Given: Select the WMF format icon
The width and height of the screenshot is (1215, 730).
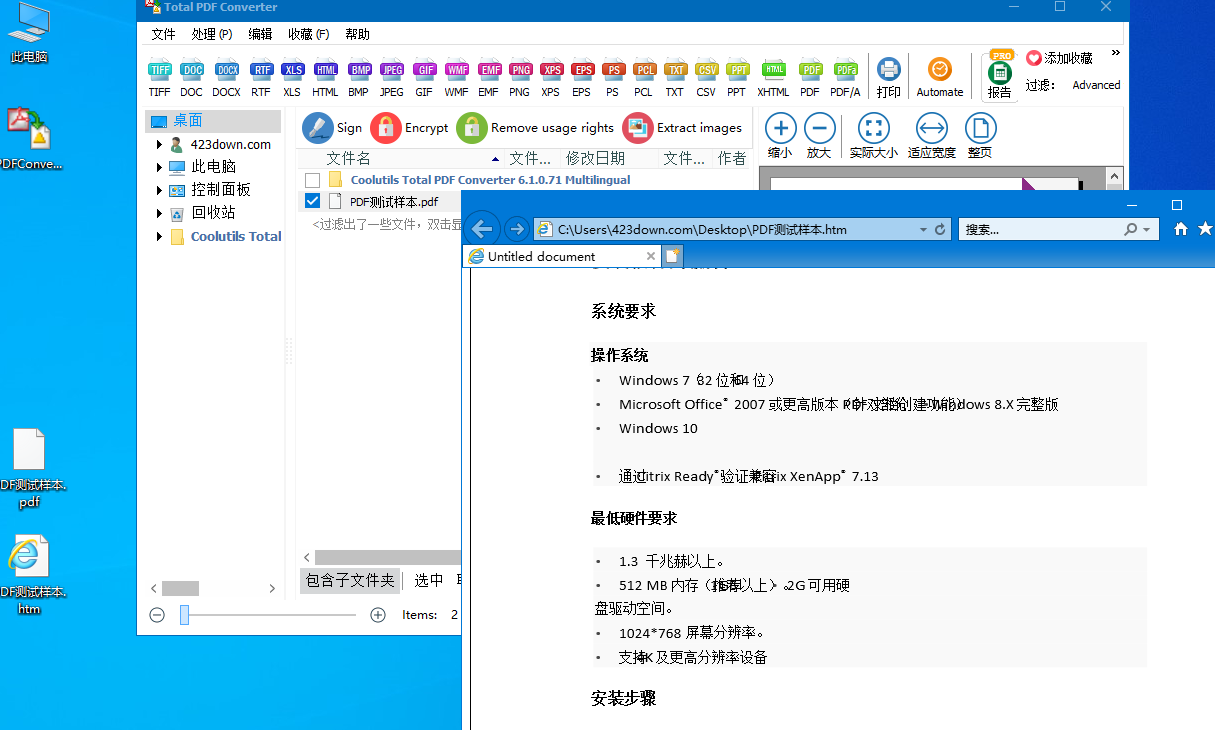Looking at the screenshot, I should point(457,78).
